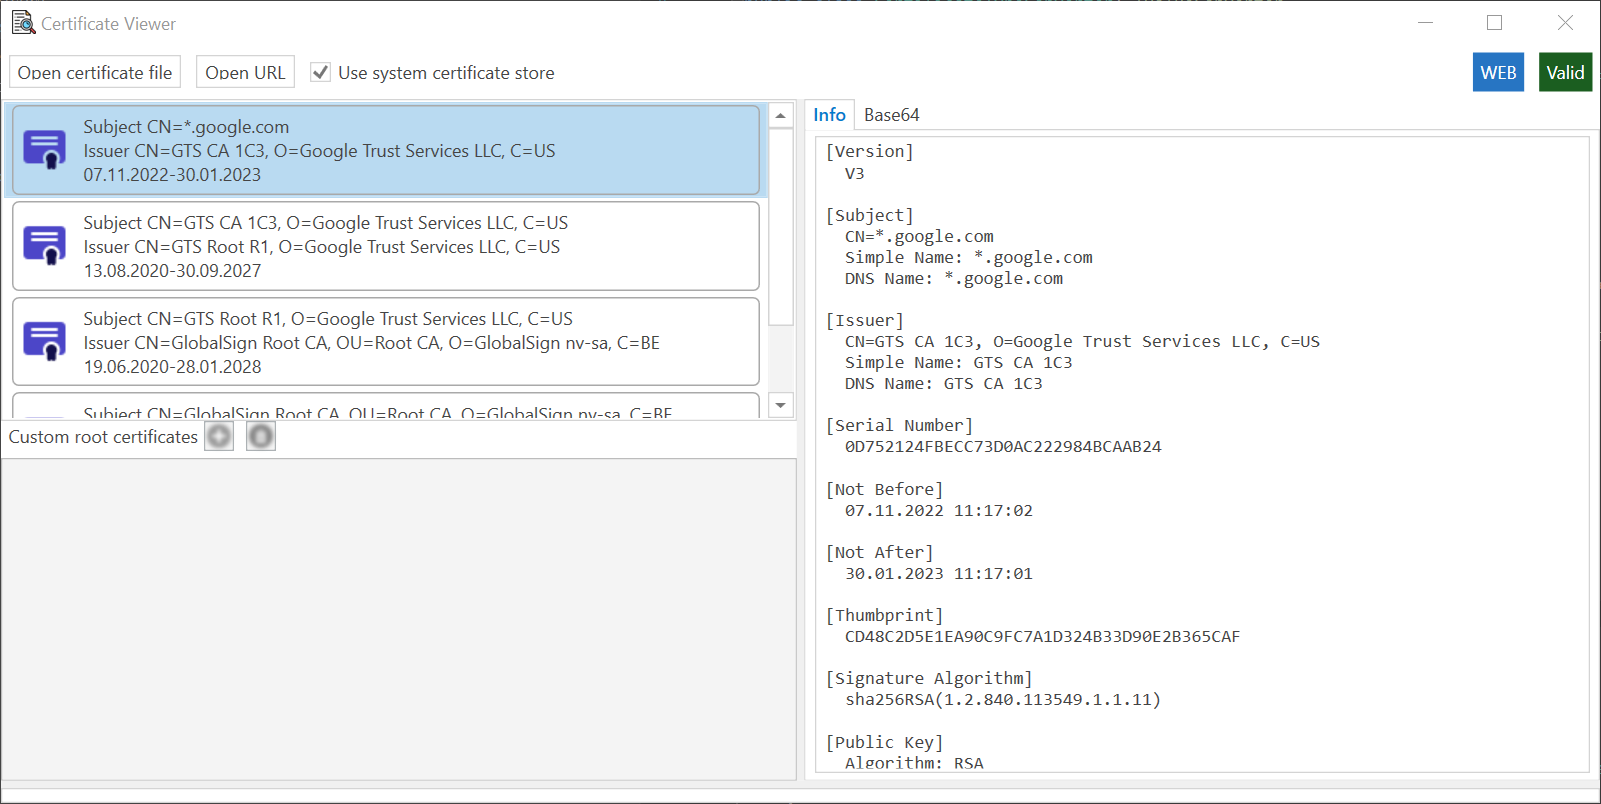Click Open certificate file button

pyautogui.click(x=95, y=72)
